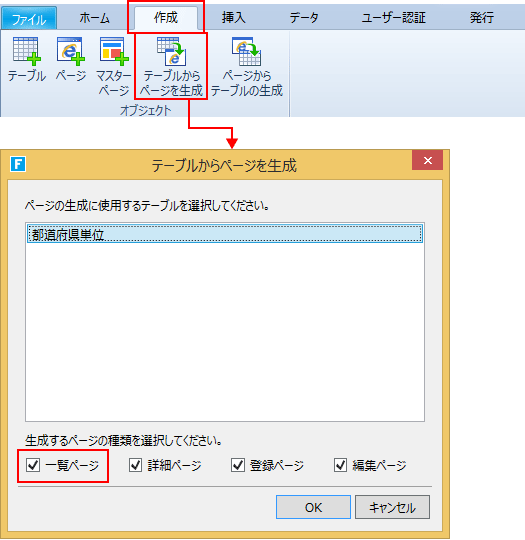
Task: Switch to the ユーザー認証 tab
Action: click(393, 18)
